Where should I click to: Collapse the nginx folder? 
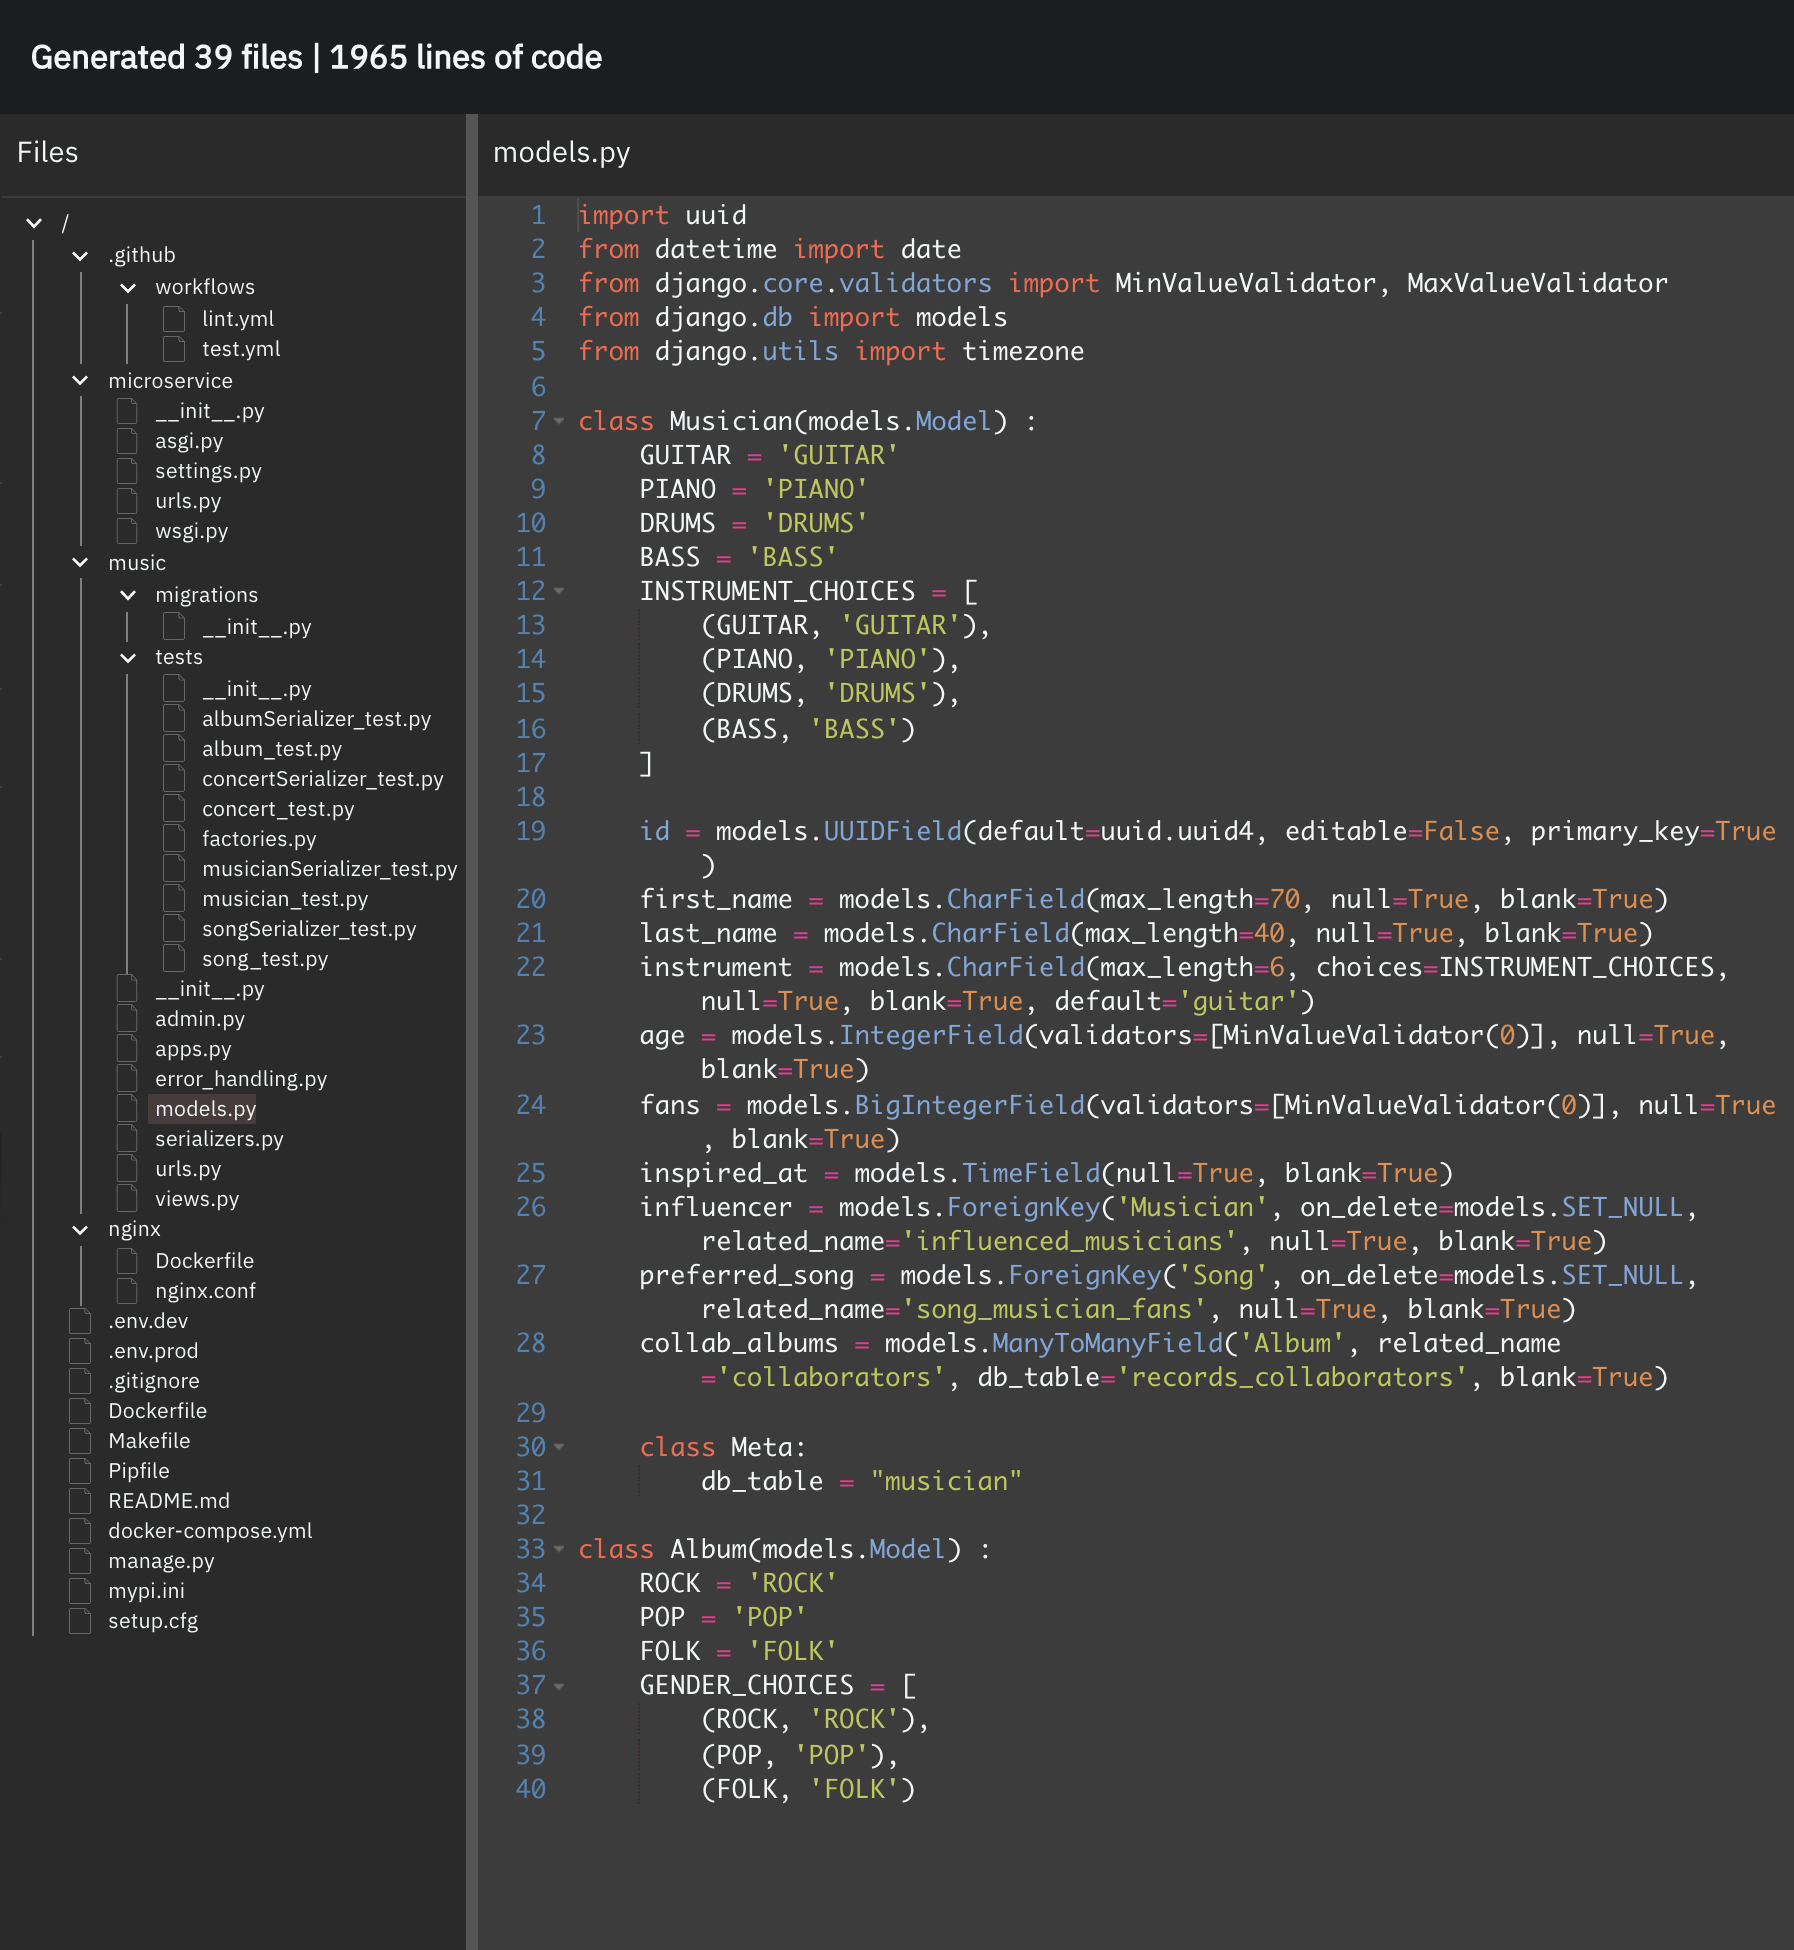tap(80, 1229)
